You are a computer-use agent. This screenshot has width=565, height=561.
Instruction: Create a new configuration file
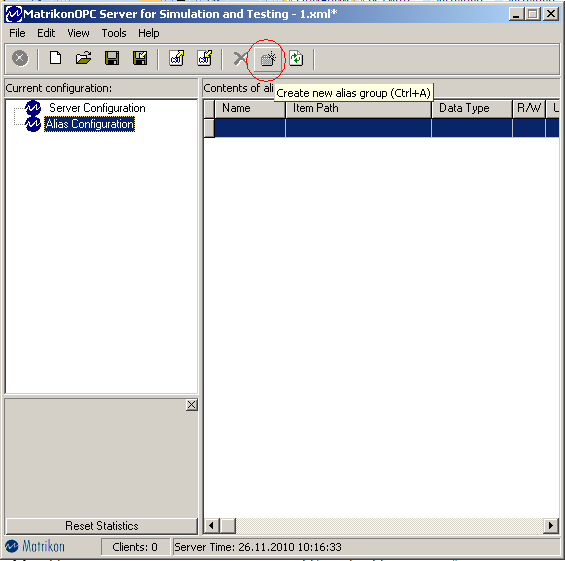point(55,58)
